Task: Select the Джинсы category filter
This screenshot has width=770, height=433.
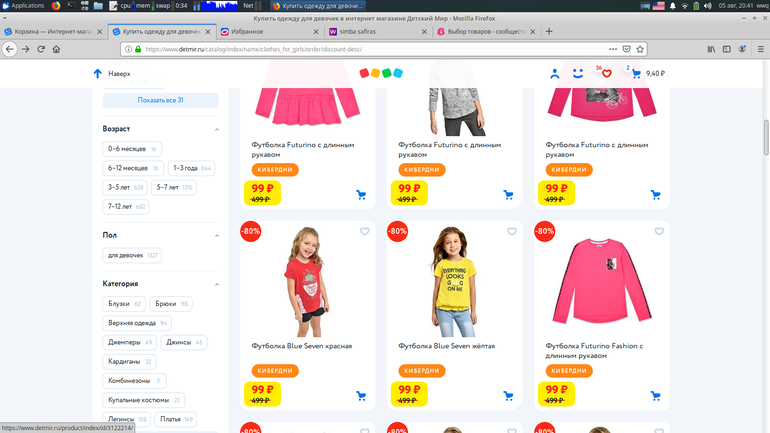Action: coord(184,342)
